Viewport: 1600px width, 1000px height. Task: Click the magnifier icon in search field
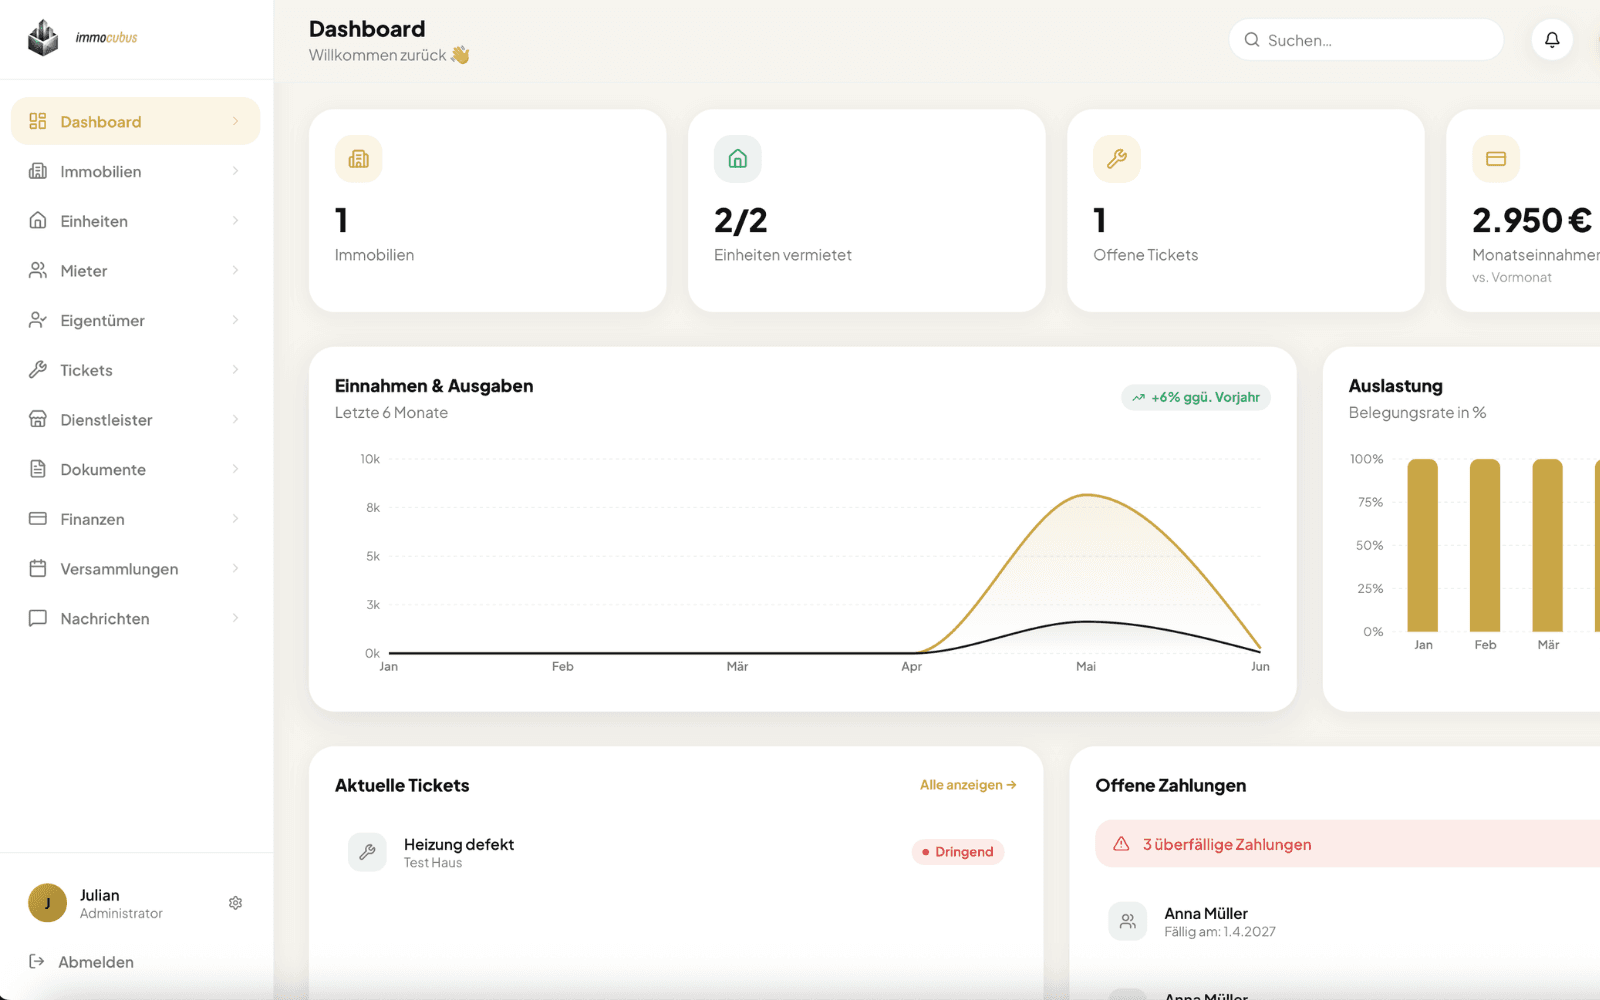click(x=1252, y=40)
